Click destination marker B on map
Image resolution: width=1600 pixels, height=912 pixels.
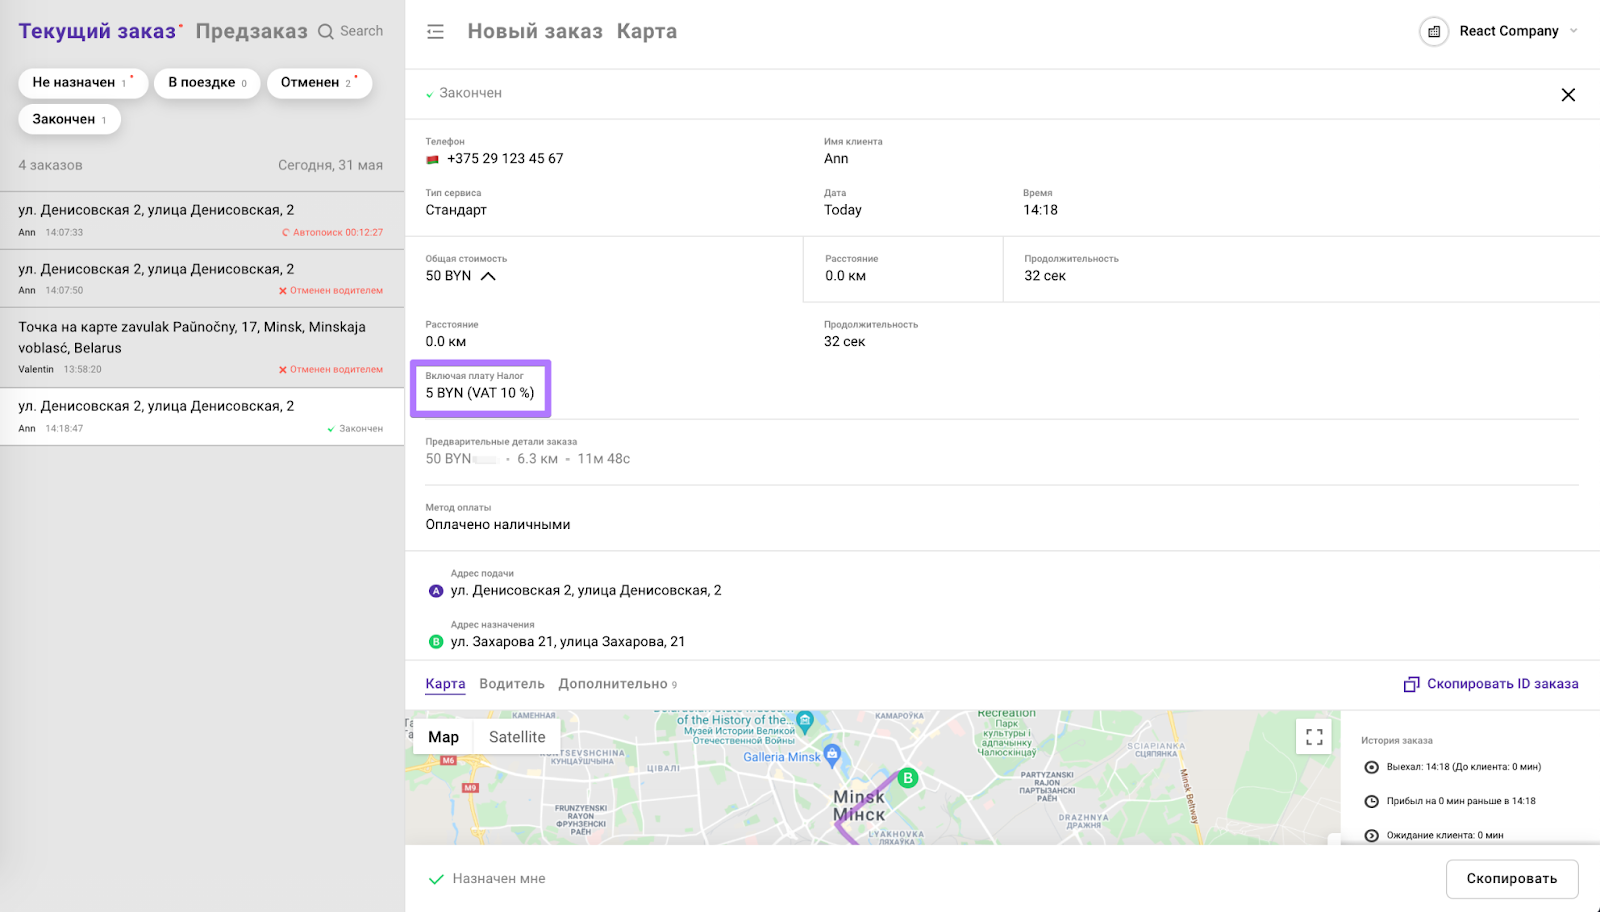907,778
